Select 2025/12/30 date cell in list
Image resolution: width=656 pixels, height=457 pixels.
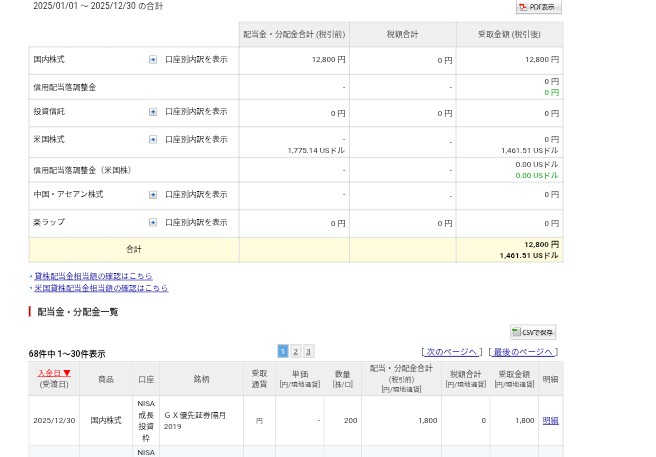(x=54, y=421)
